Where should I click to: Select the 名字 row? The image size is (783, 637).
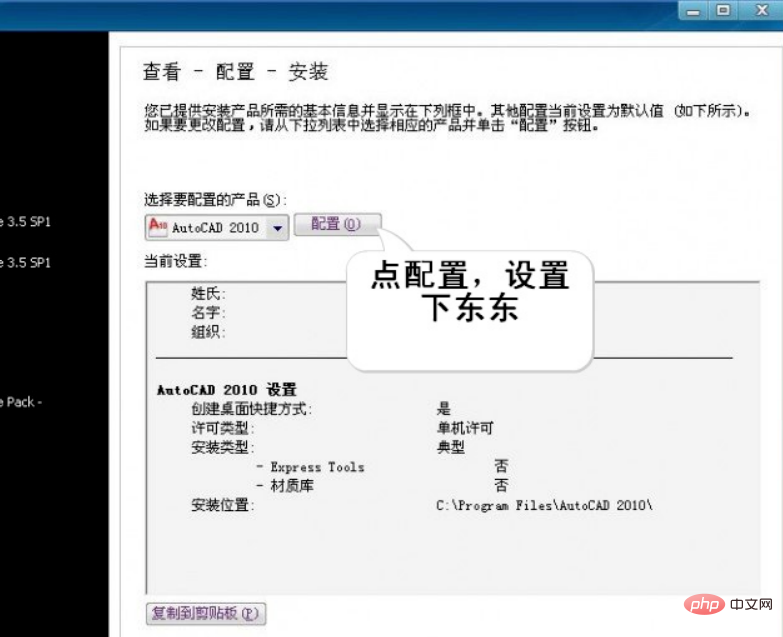click(208, 313)
